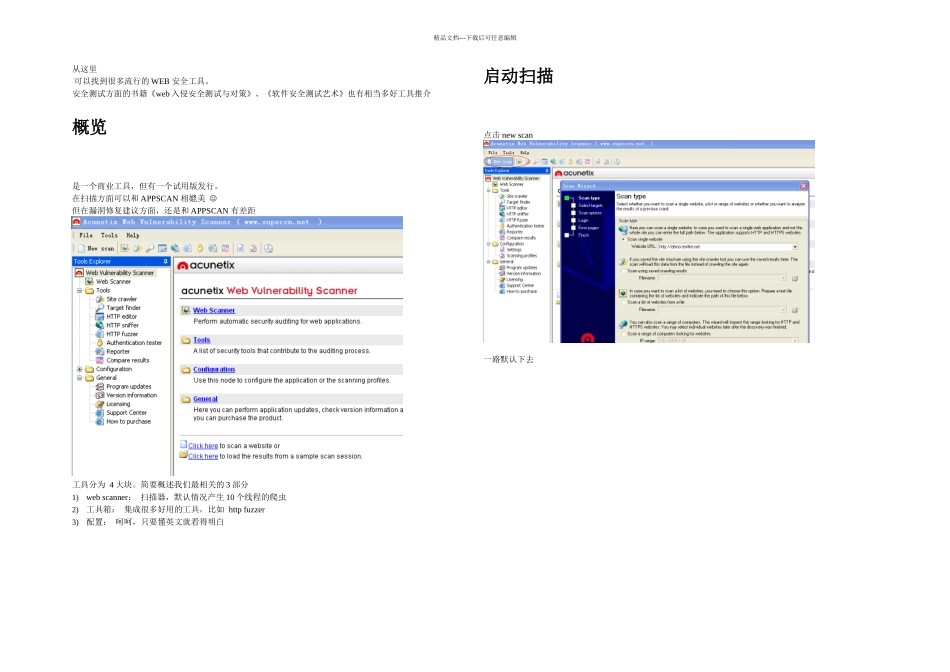Image resolution: width=950 pixels, height=672 pixels.
Task: Click 'Click here' to load sample scan results
Action: 203,456
